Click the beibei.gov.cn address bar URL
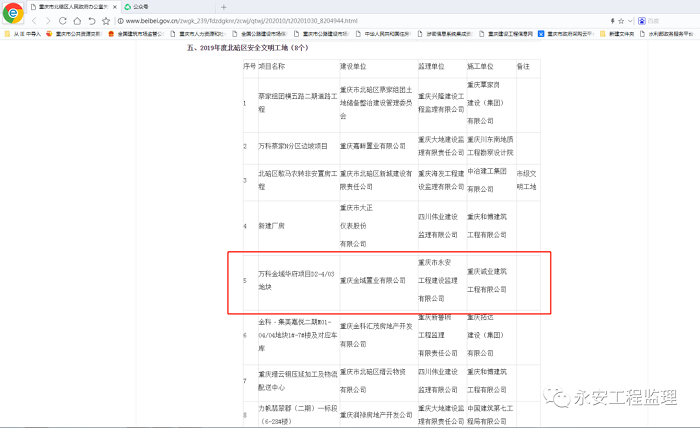This screenshot has height=428, width=700. tap(242, 21)
